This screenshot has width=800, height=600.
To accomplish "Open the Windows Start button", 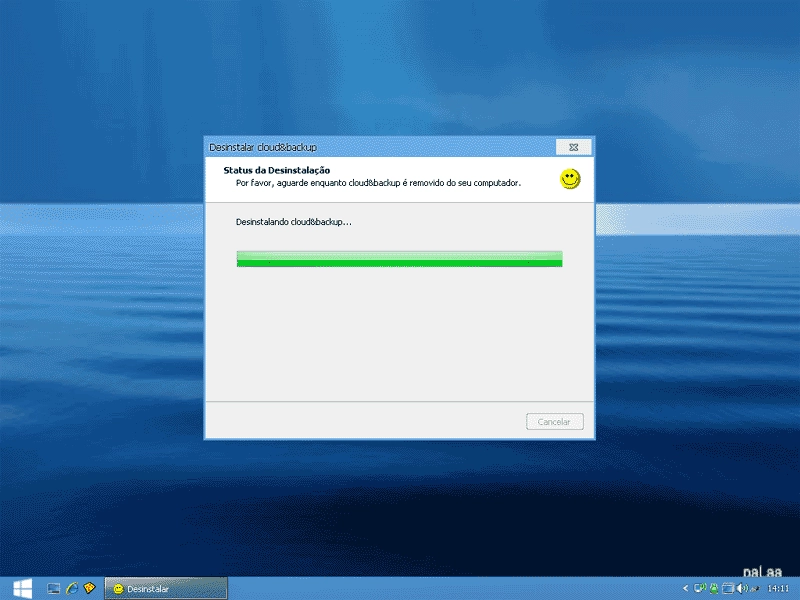I will pyautogui.click(x=22, y=588).
